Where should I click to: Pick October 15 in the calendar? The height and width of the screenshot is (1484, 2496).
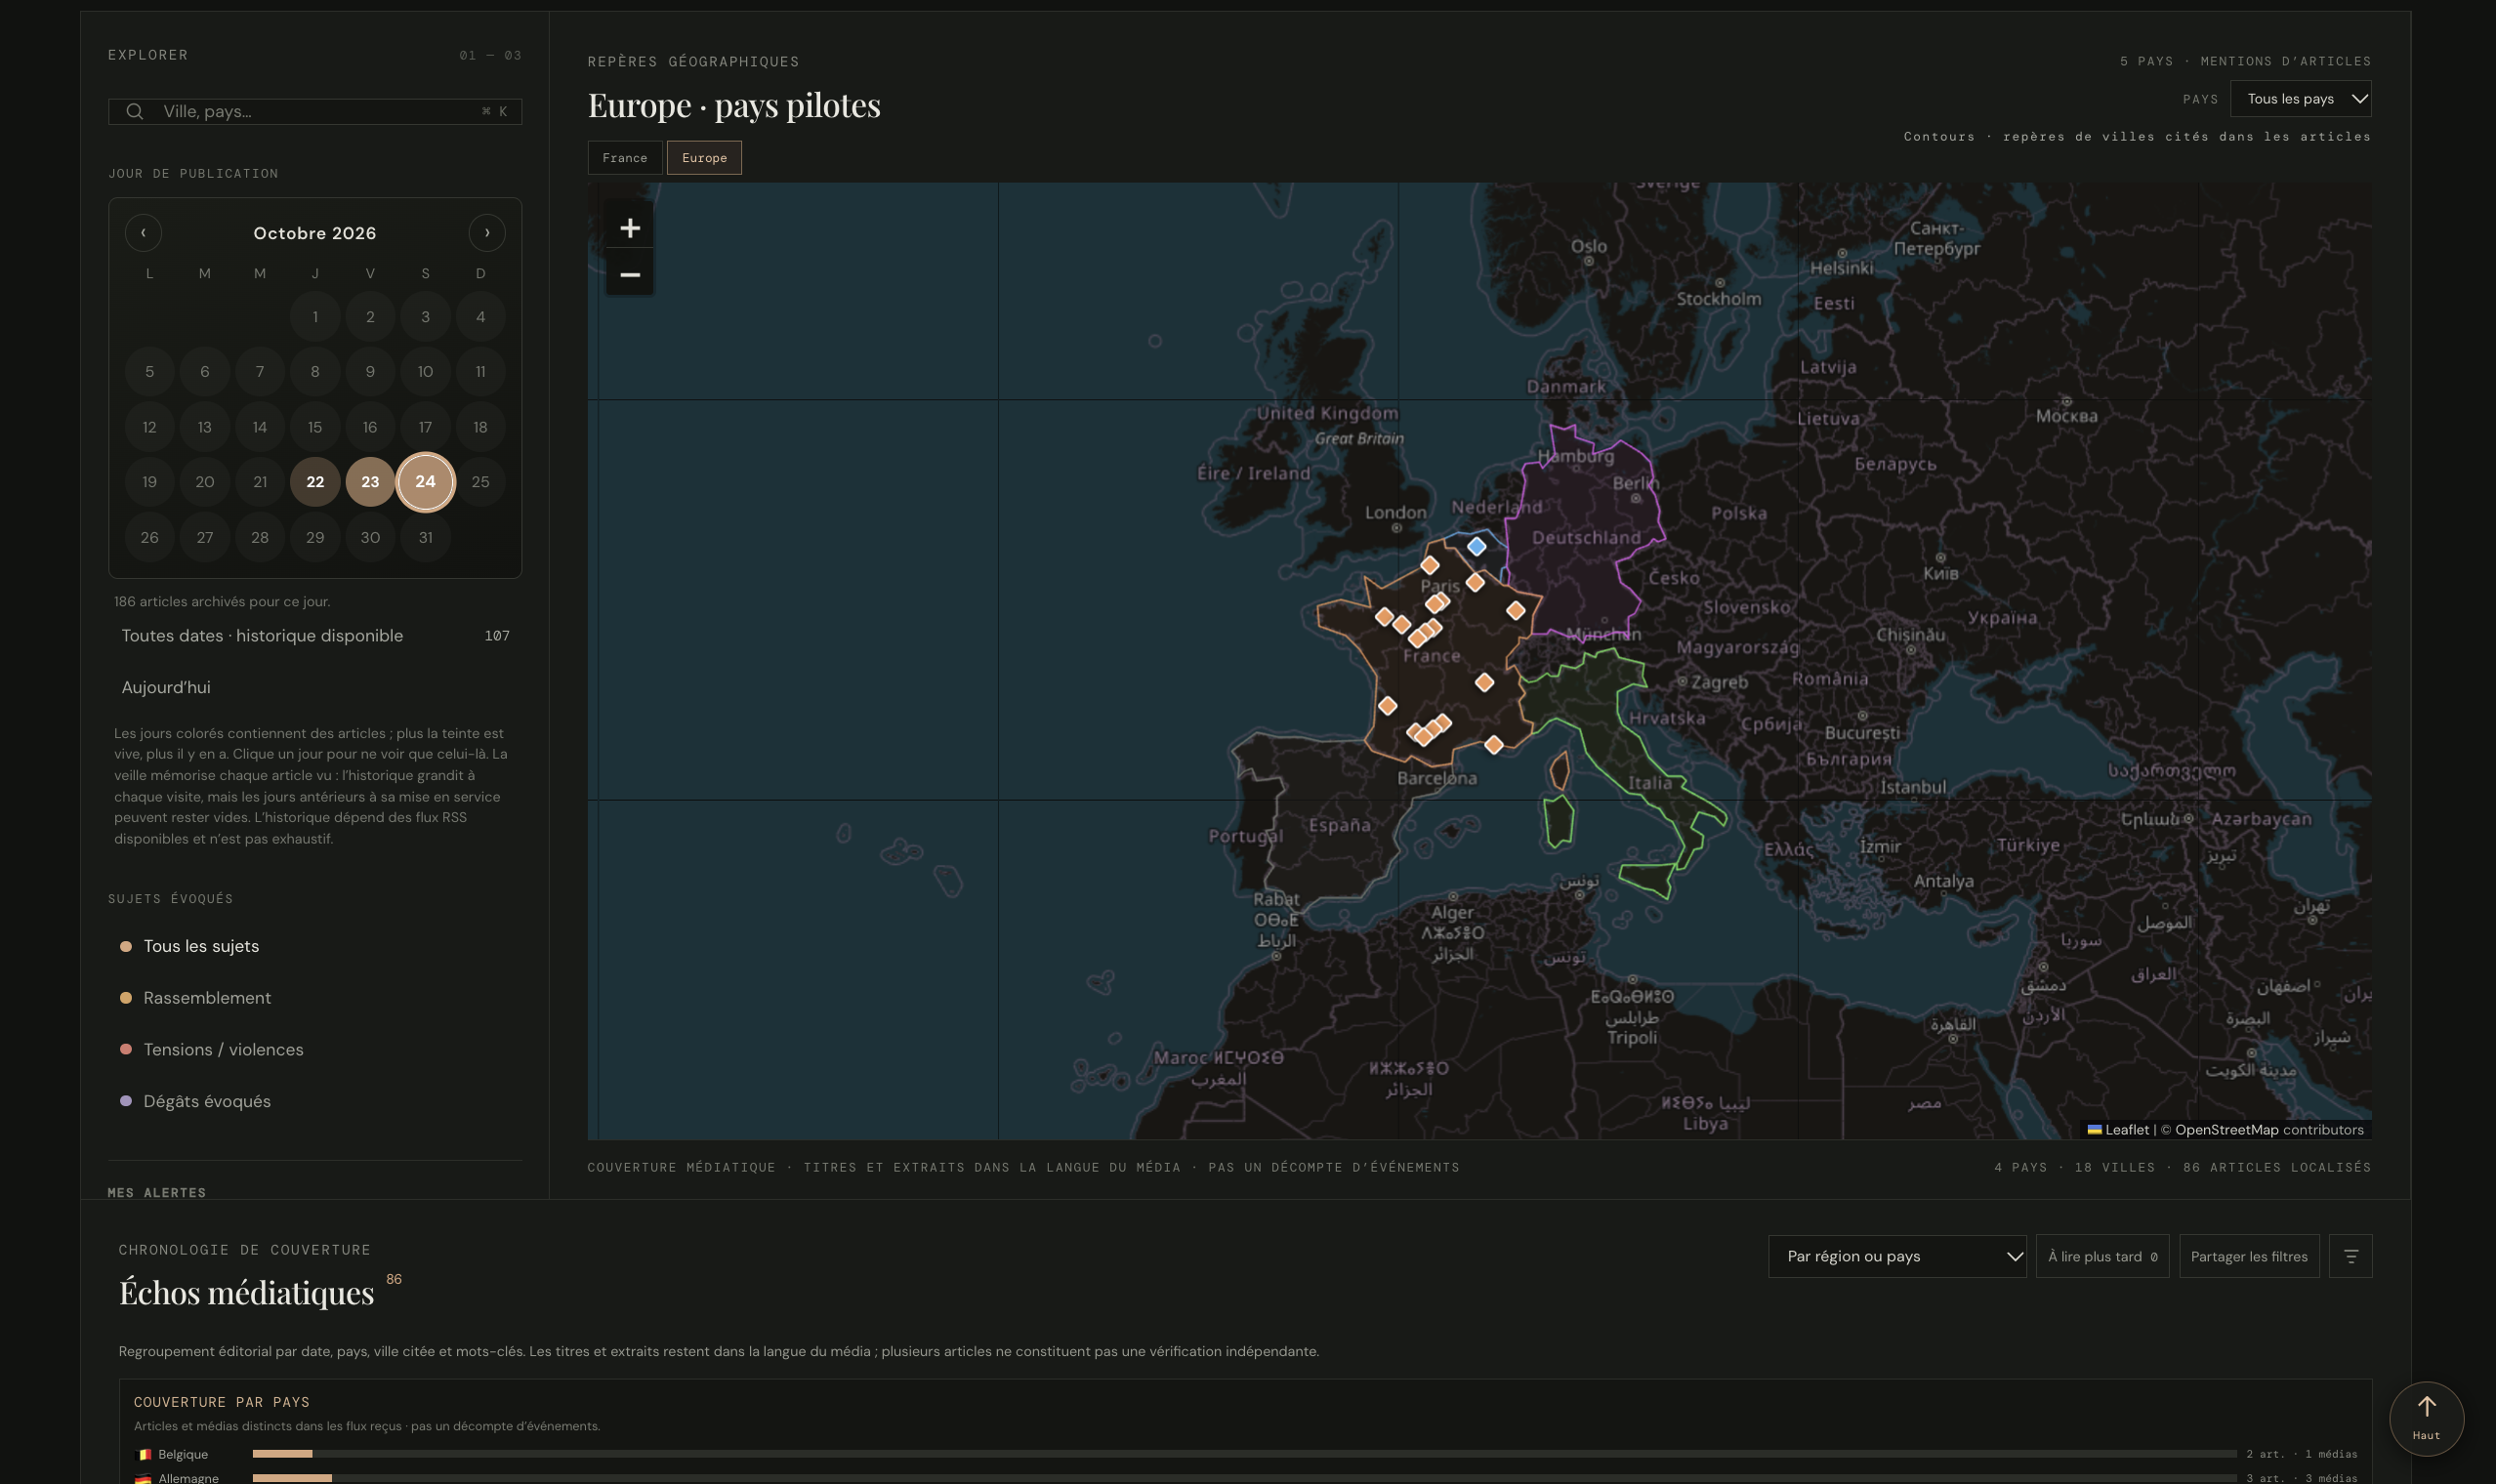coord(315,427)
